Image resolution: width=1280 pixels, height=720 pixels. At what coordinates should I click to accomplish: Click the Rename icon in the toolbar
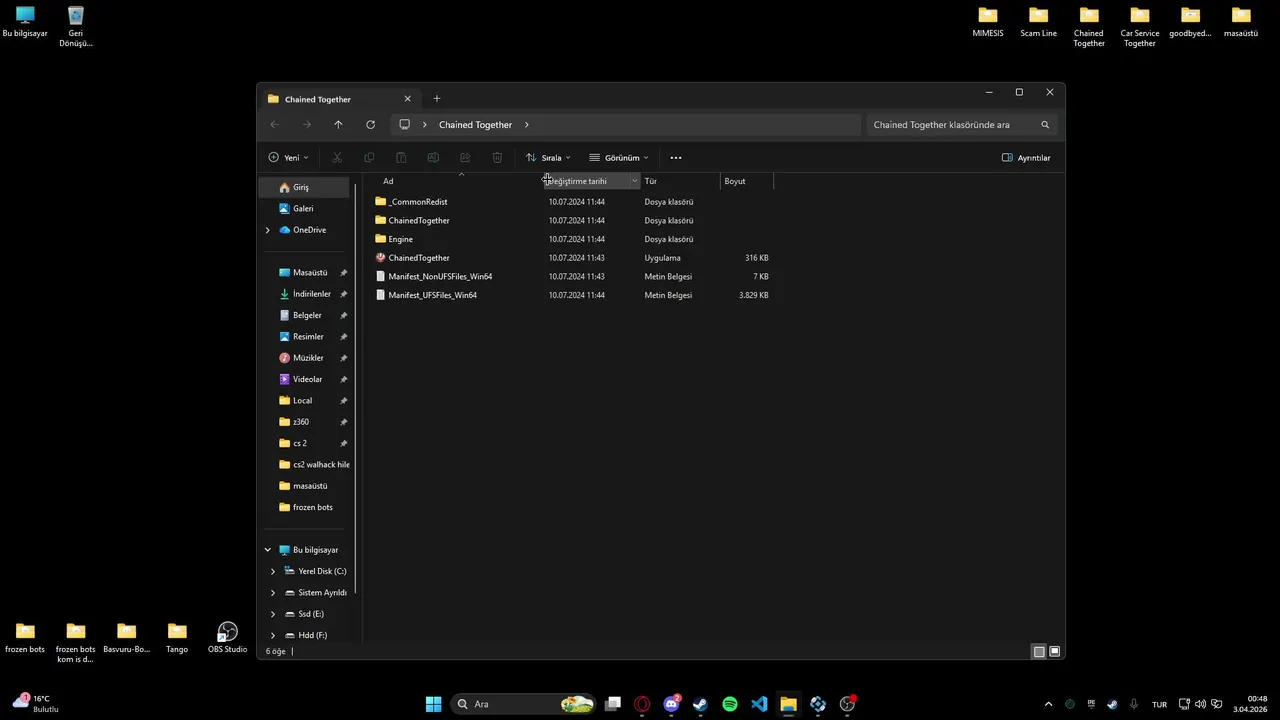pyautogui.click(x=433, y=158)
